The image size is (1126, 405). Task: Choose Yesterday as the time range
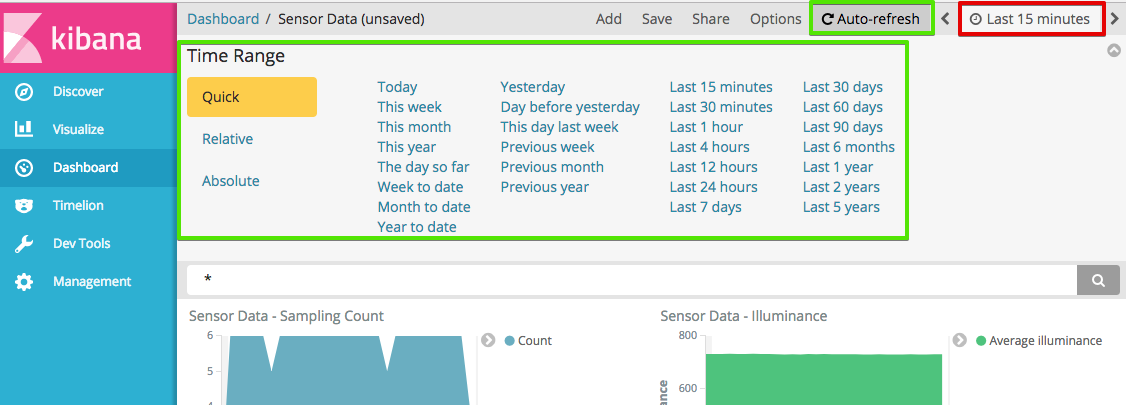point(533,87)
